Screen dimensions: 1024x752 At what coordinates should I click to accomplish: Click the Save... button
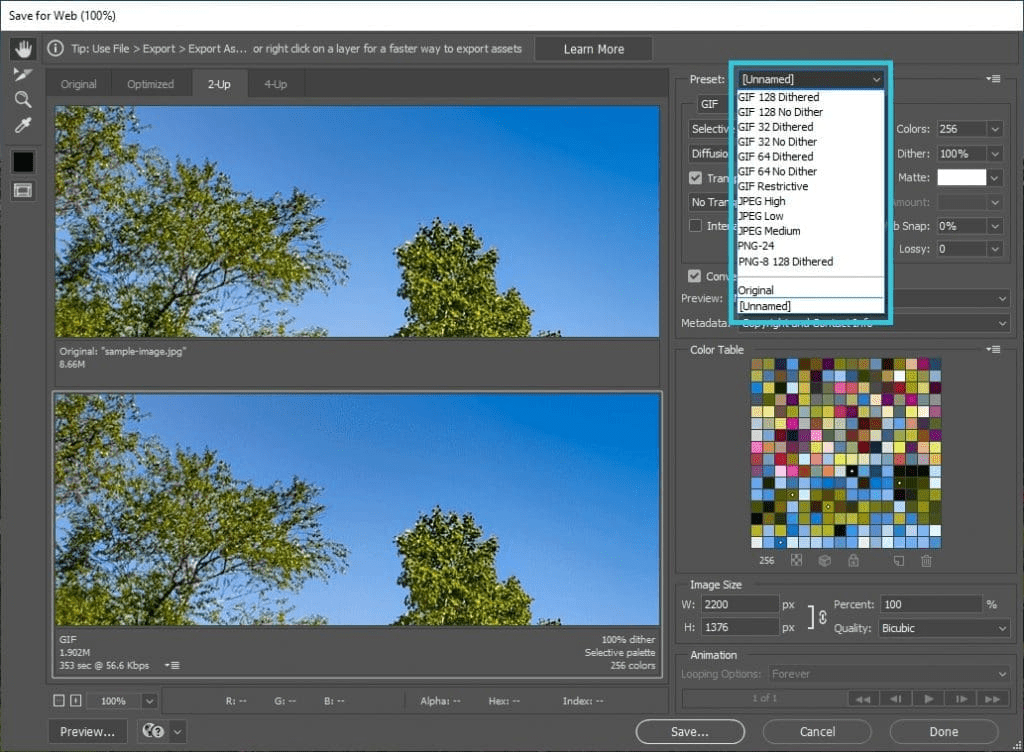(690, 732)
